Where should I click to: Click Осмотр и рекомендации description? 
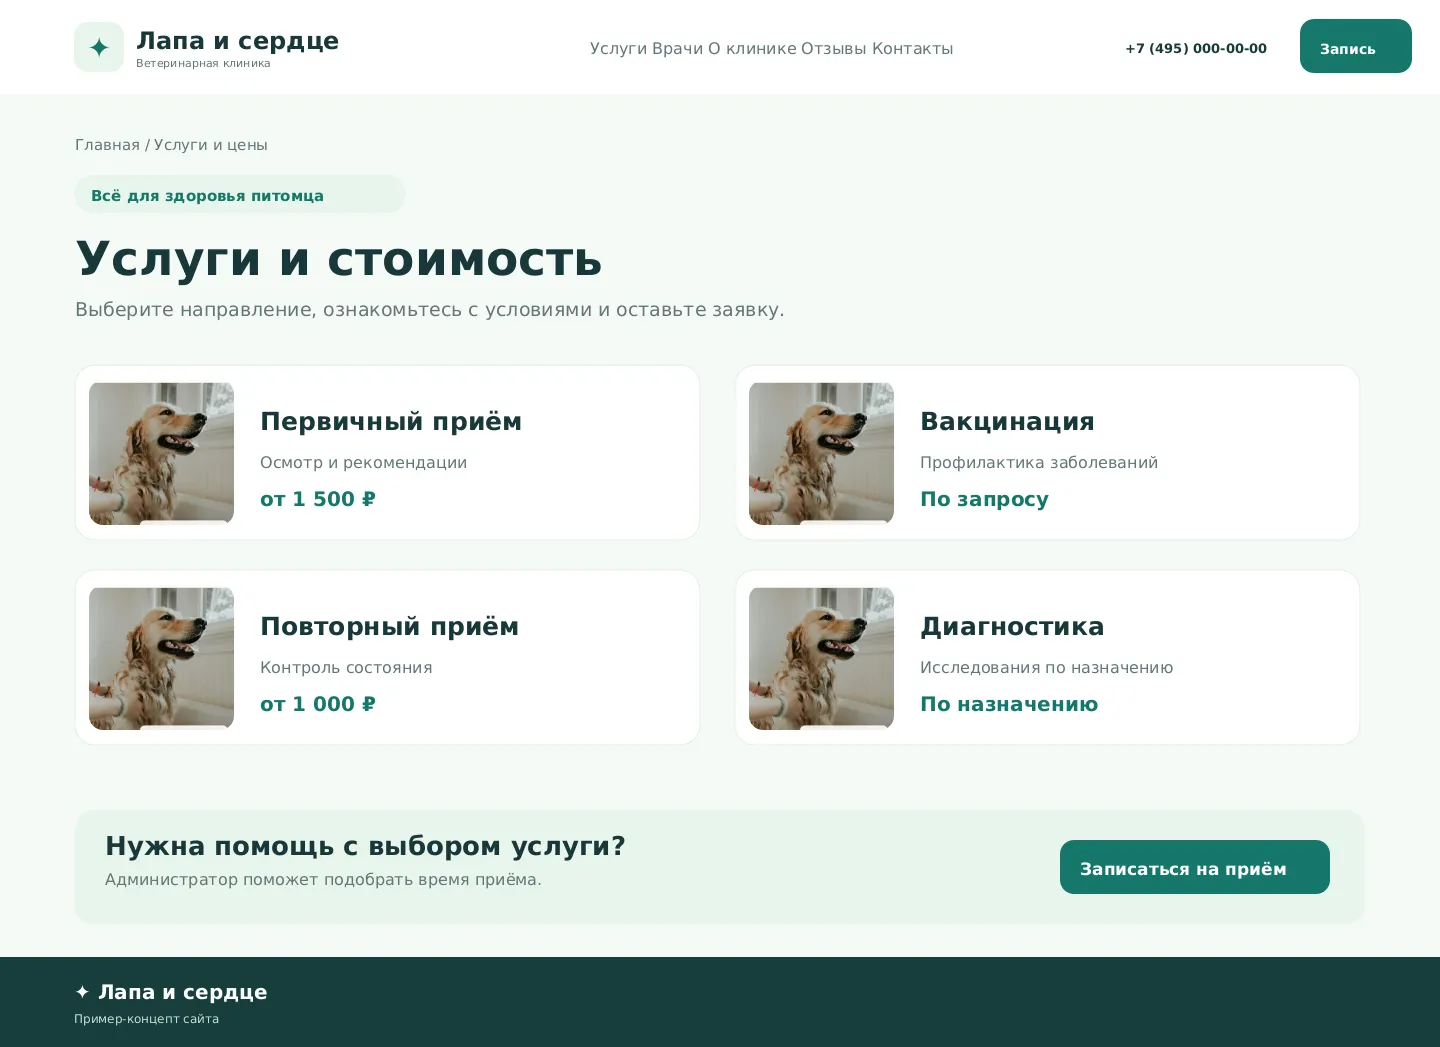point(363,462)
